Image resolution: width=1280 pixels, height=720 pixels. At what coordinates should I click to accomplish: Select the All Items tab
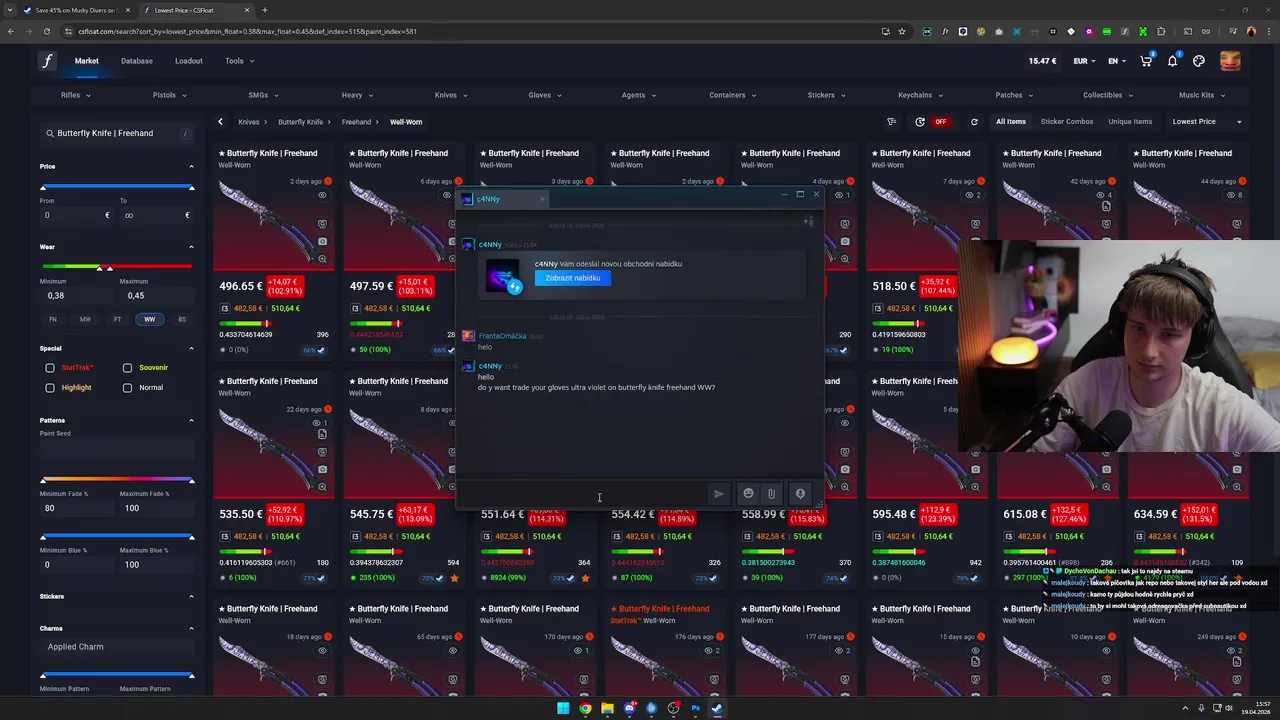pos(1010,122)
